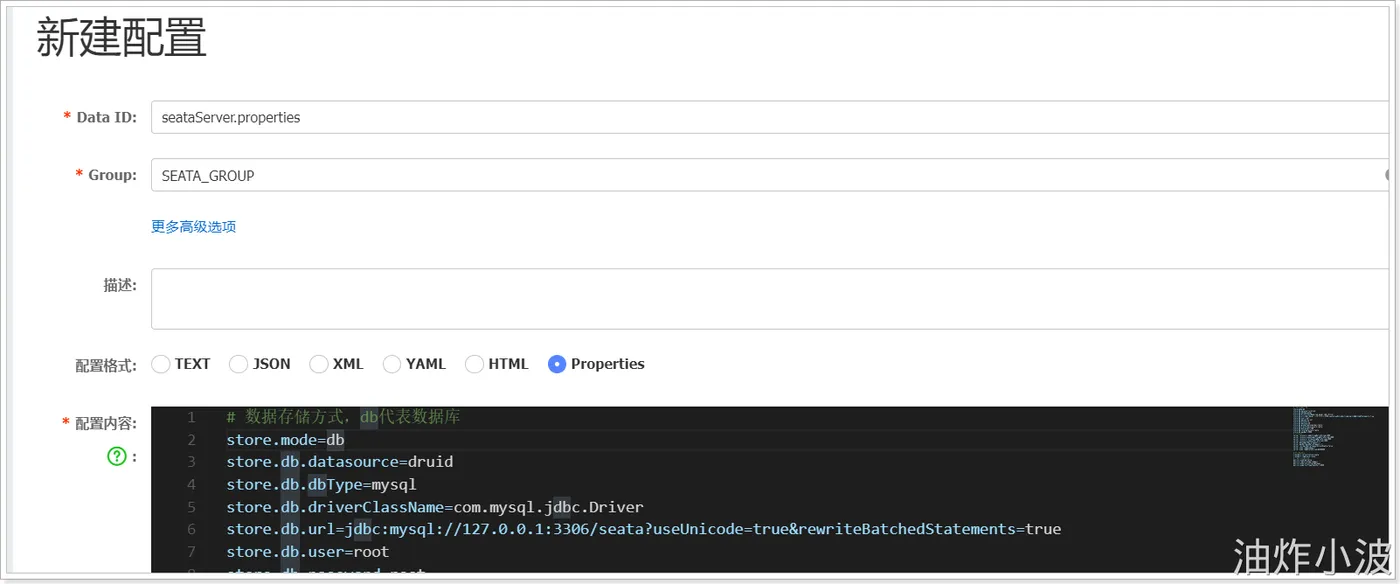
Task: Select the TEXT format radio button
Action: [x=161, y=364]
